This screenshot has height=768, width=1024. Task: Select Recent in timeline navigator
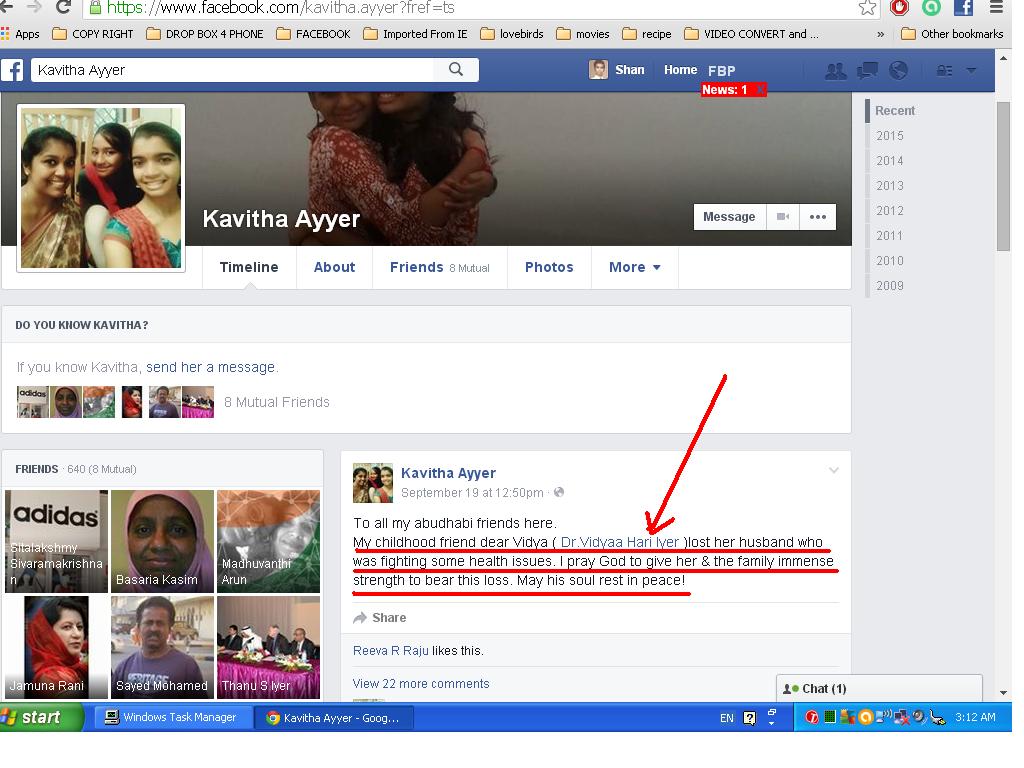coord(895,111)
